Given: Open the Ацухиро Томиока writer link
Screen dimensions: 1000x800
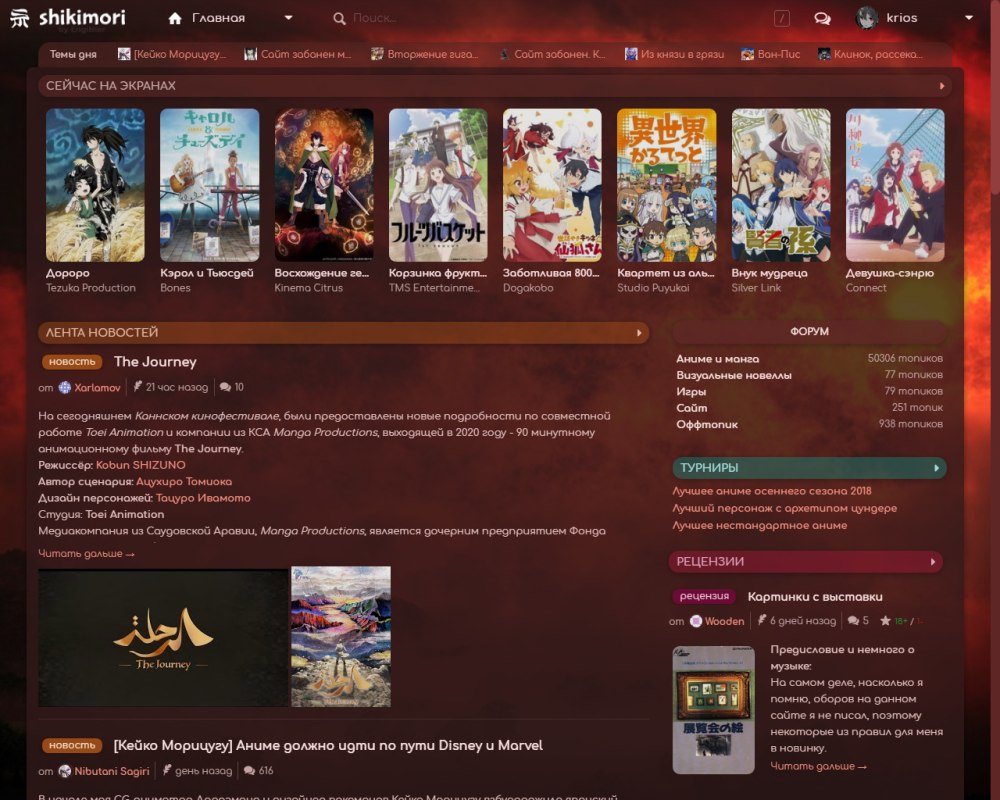Looking at the screenshot, I should click(x=184, y=482).
